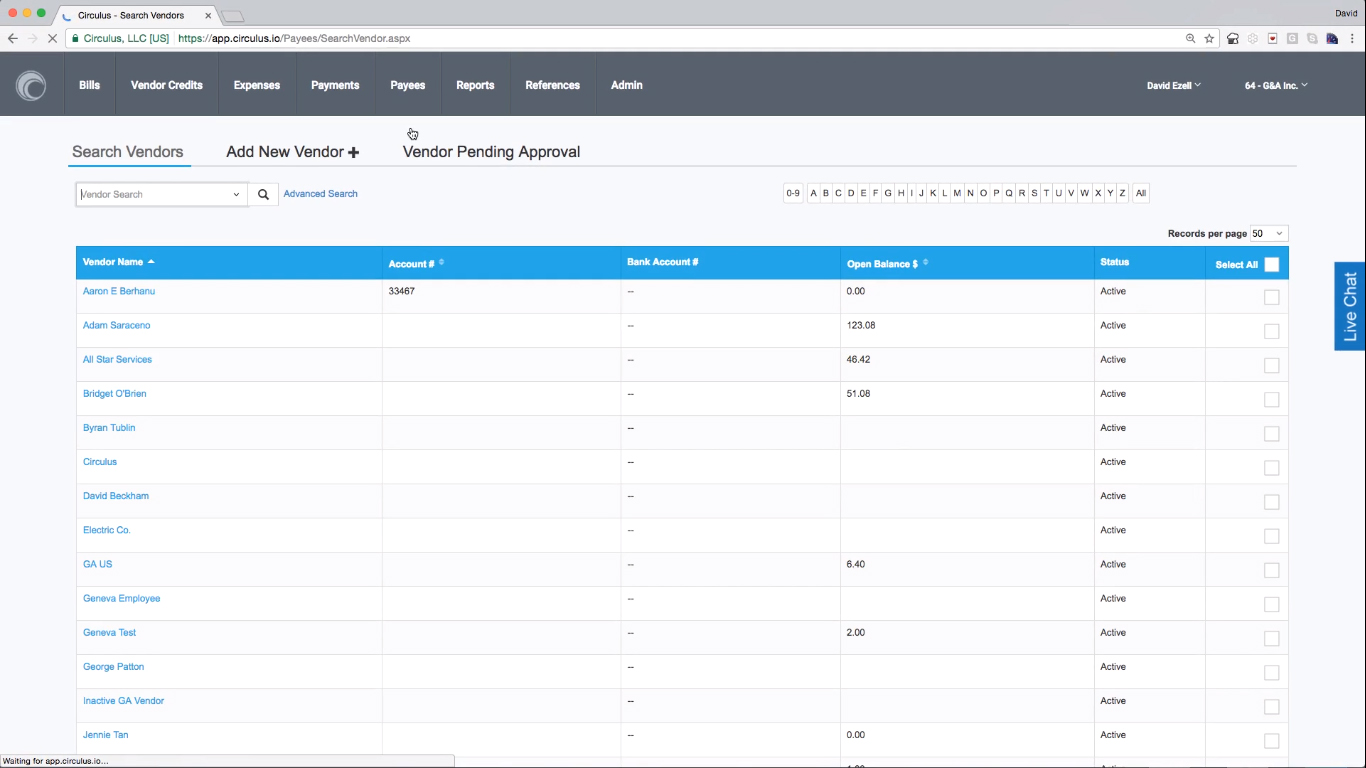Open vendor Electric Co.

coord(107,530)
